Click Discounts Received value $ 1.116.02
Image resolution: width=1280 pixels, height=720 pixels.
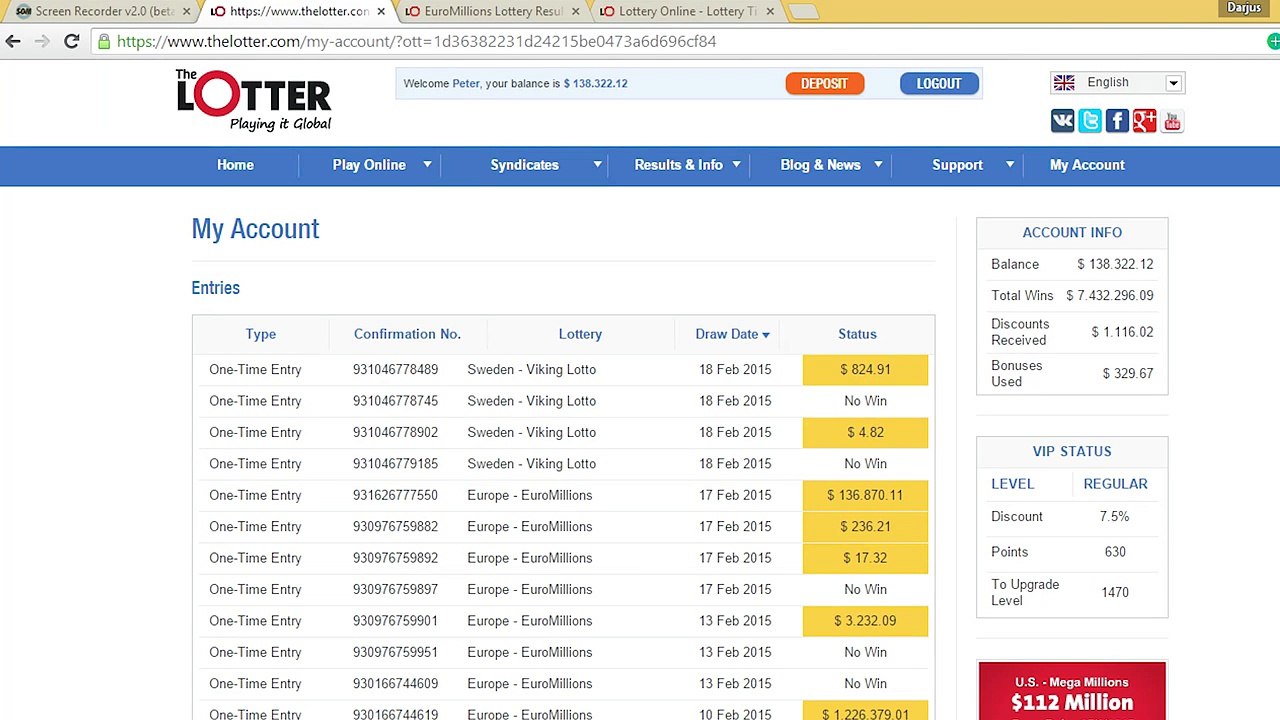coord(1122,332)
